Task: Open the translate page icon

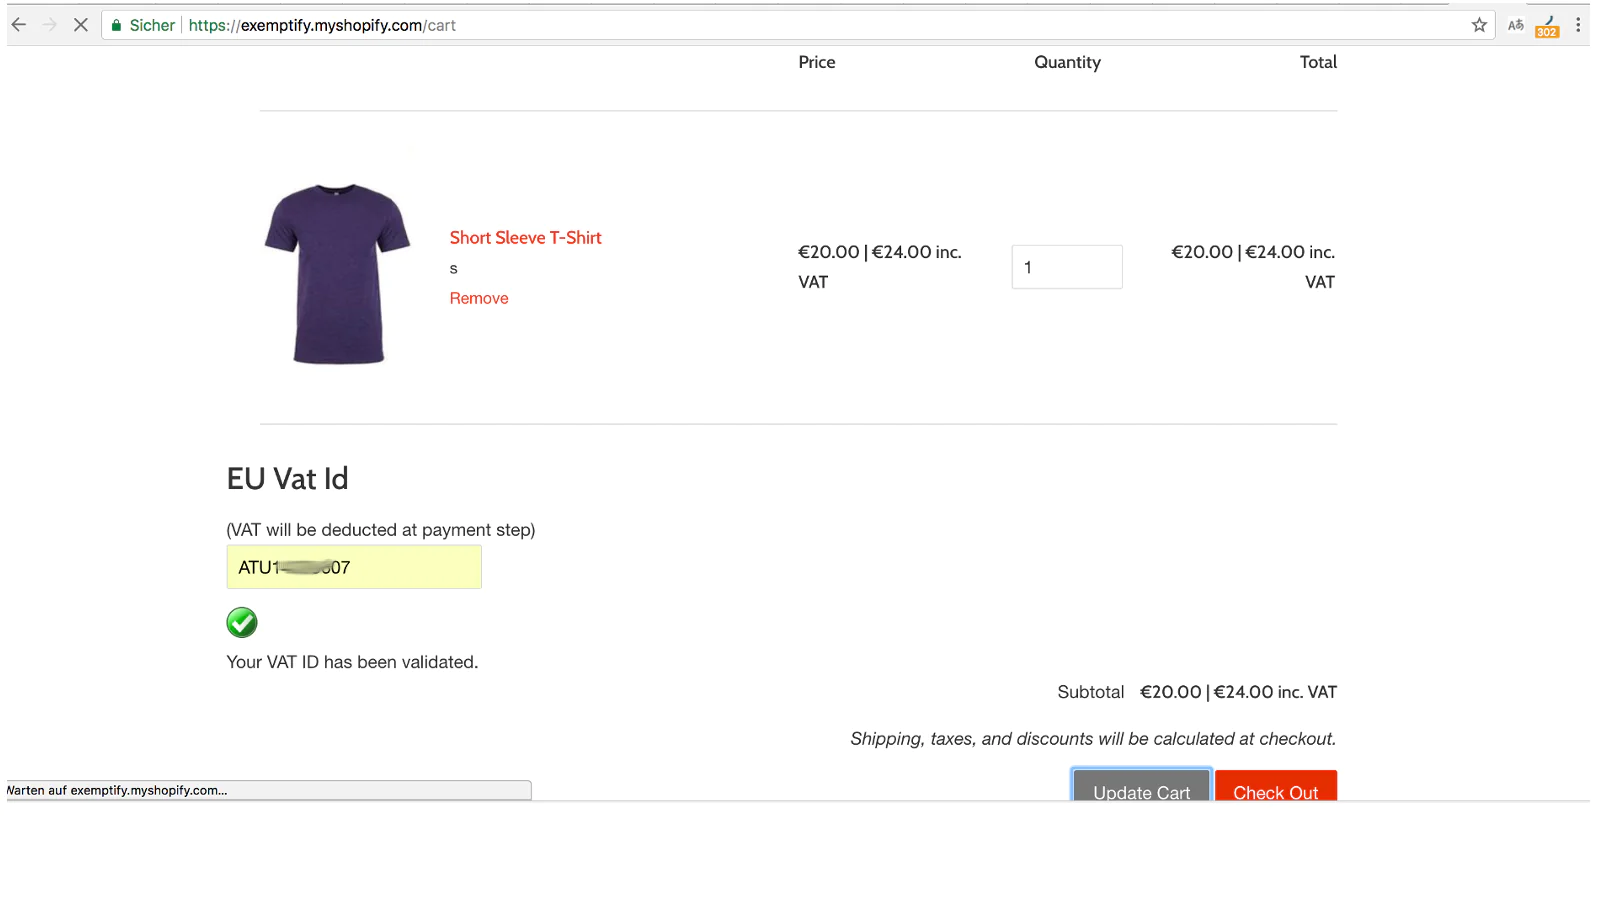Action: (x=1515, y=25)
